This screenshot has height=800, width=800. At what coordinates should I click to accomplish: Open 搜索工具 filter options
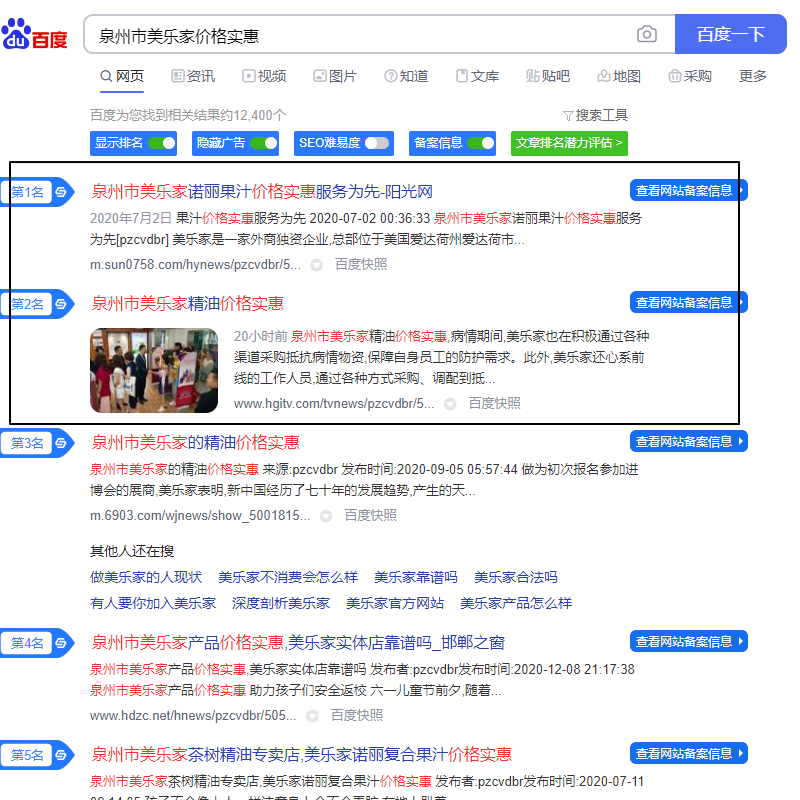(x=595, y=115)
